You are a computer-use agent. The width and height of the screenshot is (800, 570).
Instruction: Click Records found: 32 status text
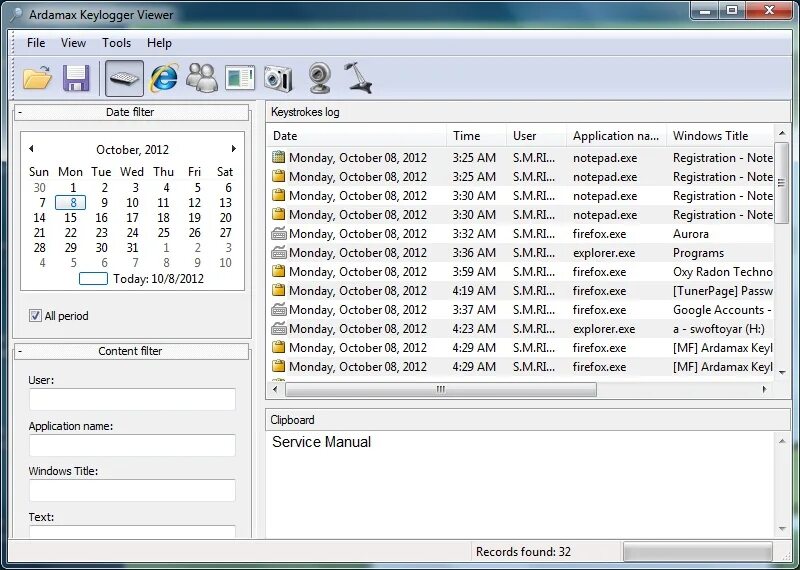pyautogui.click(x=523, y=552)
